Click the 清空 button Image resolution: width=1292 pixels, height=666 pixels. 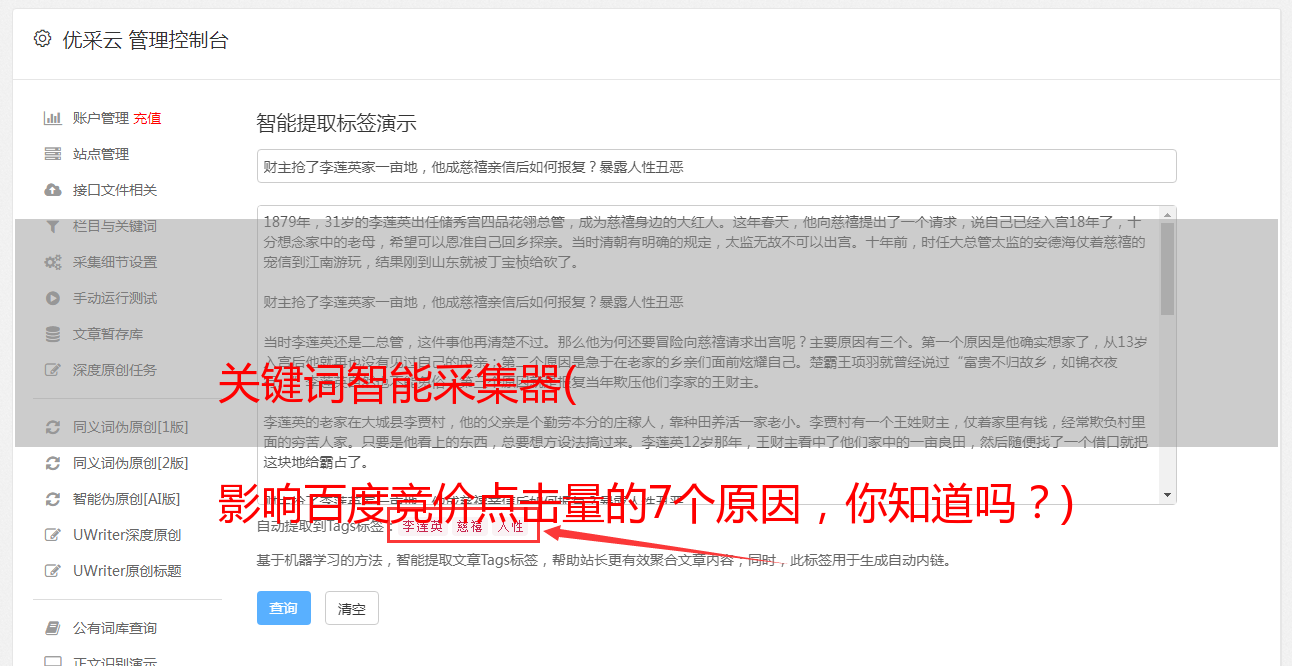[x=352, y=608]
